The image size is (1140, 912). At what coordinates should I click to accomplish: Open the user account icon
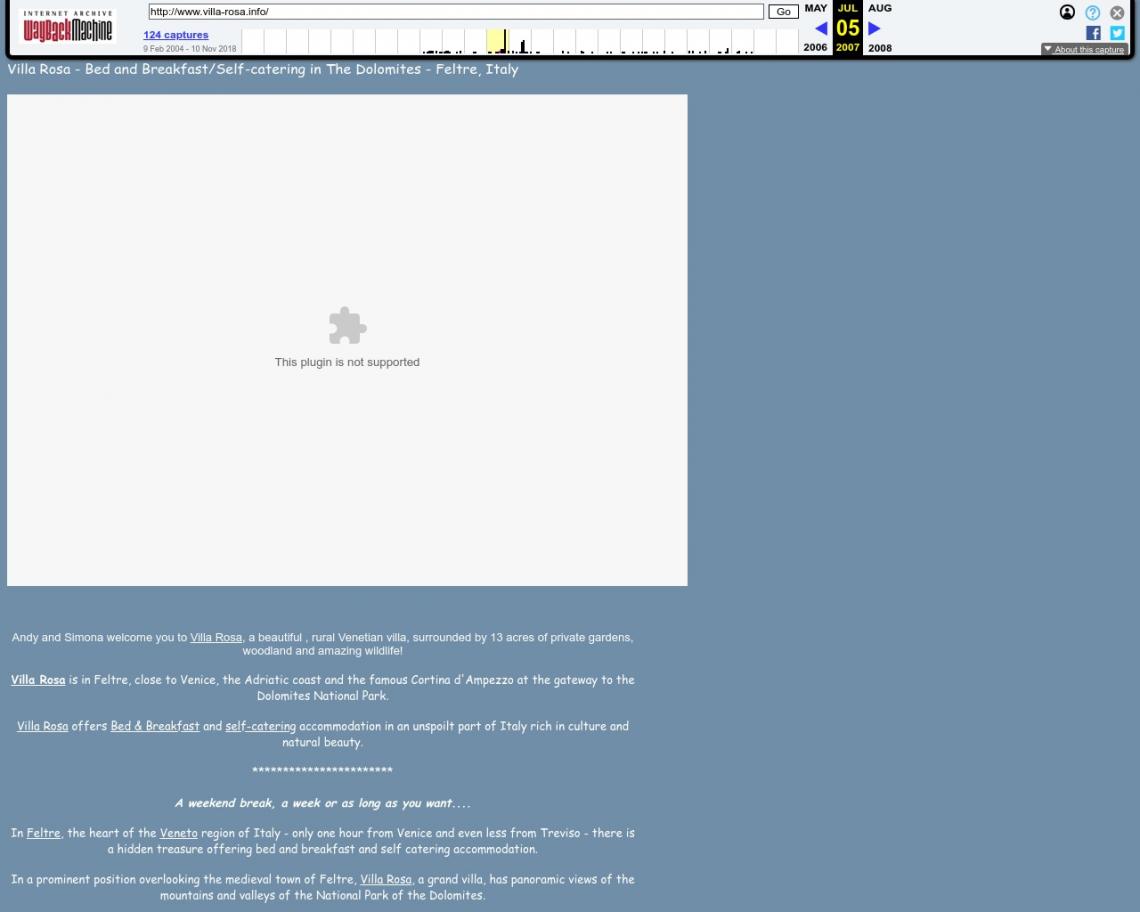pos(1067,12)
